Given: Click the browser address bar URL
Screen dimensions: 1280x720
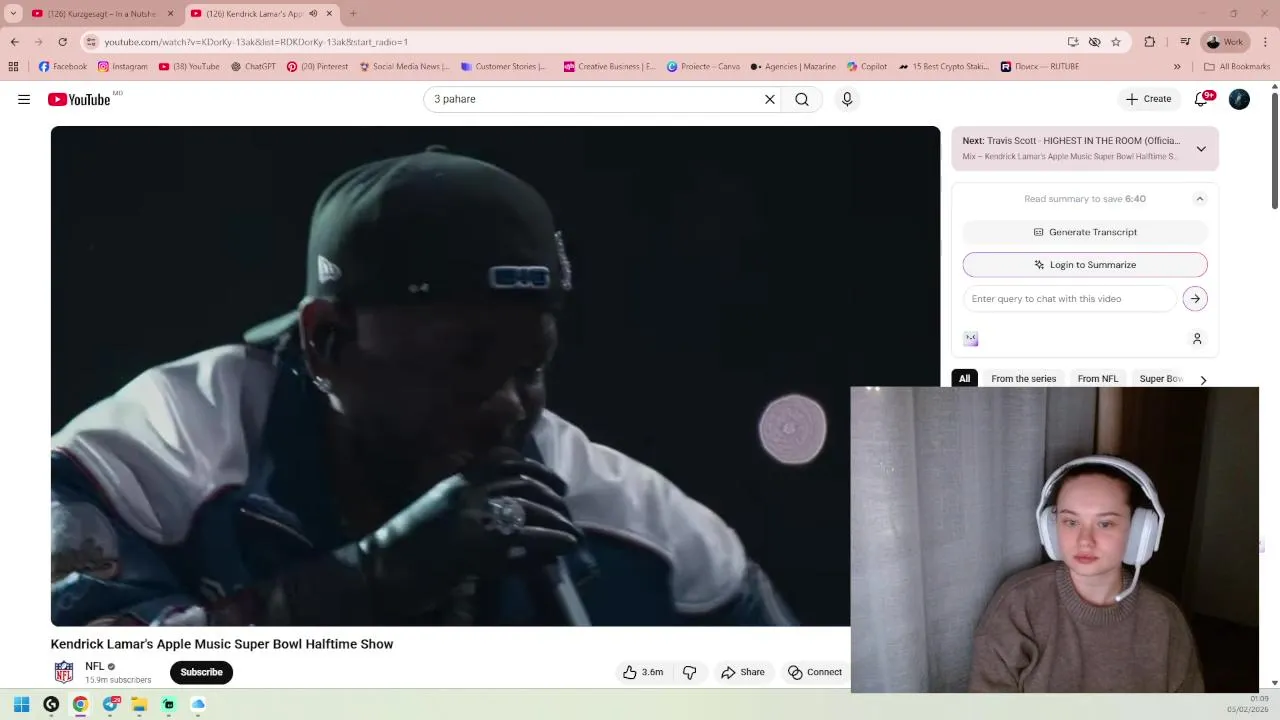Looking at the screenshot, I should [x=256, y=42].
